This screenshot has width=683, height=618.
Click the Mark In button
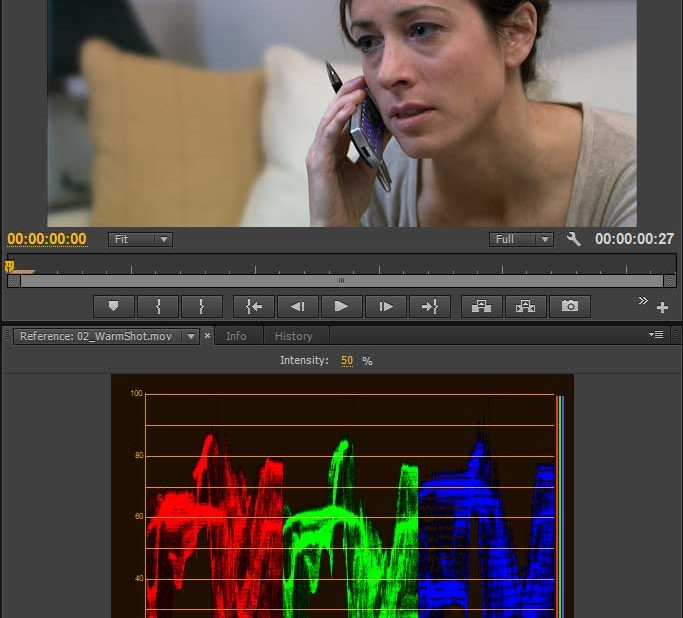[x=158, y=307]
